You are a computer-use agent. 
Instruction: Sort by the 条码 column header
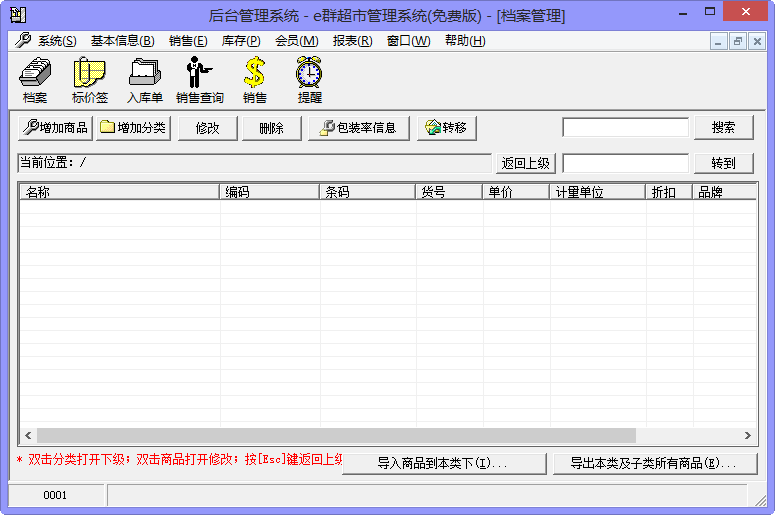point(368,192)
